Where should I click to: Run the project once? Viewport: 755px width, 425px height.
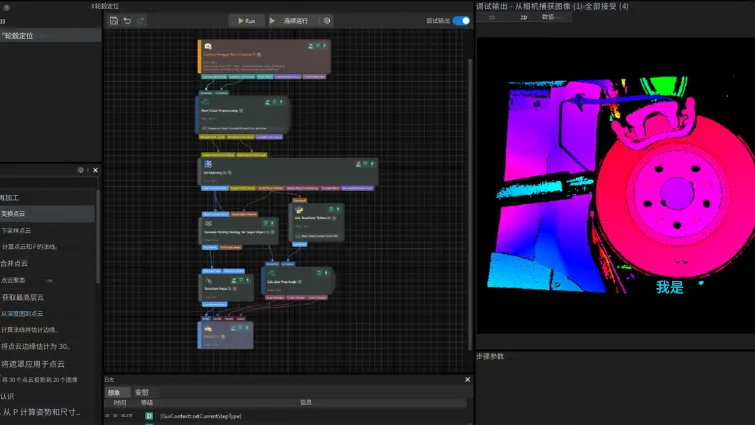coord(247,21)
